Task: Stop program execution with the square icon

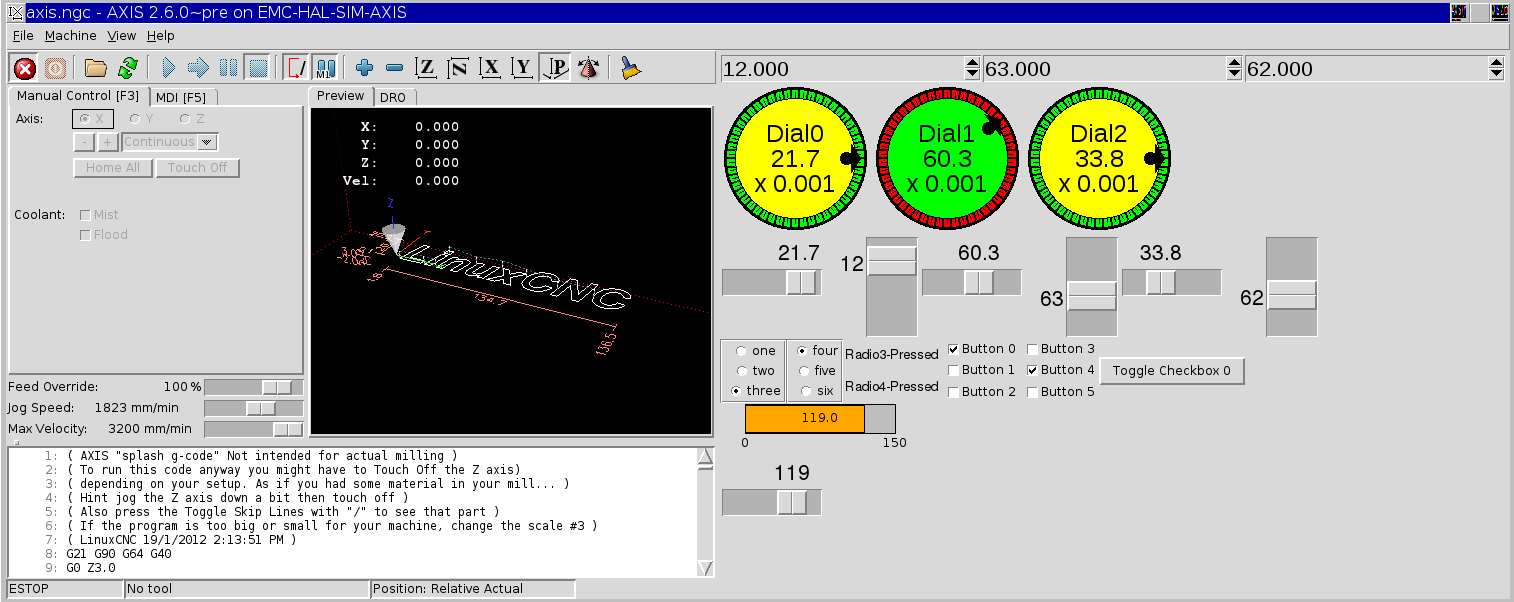Action: [x=258, y=68]
